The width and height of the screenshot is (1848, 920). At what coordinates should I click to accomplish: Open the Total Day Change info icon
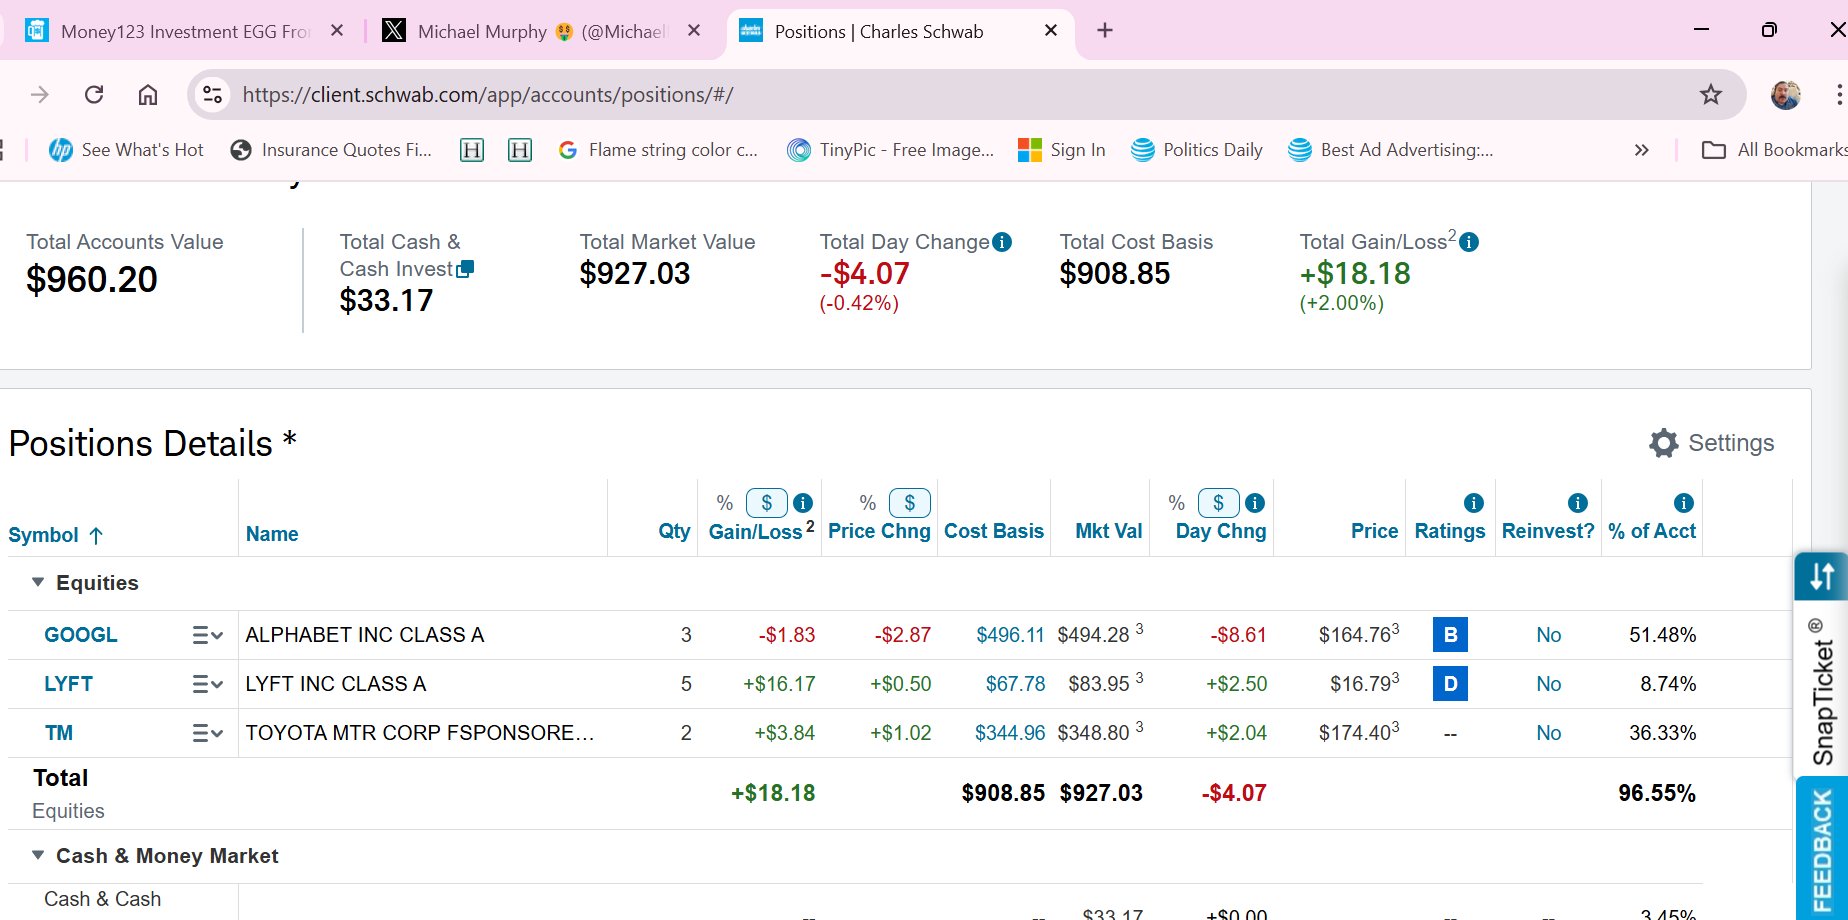click(x=1002, y=242)
